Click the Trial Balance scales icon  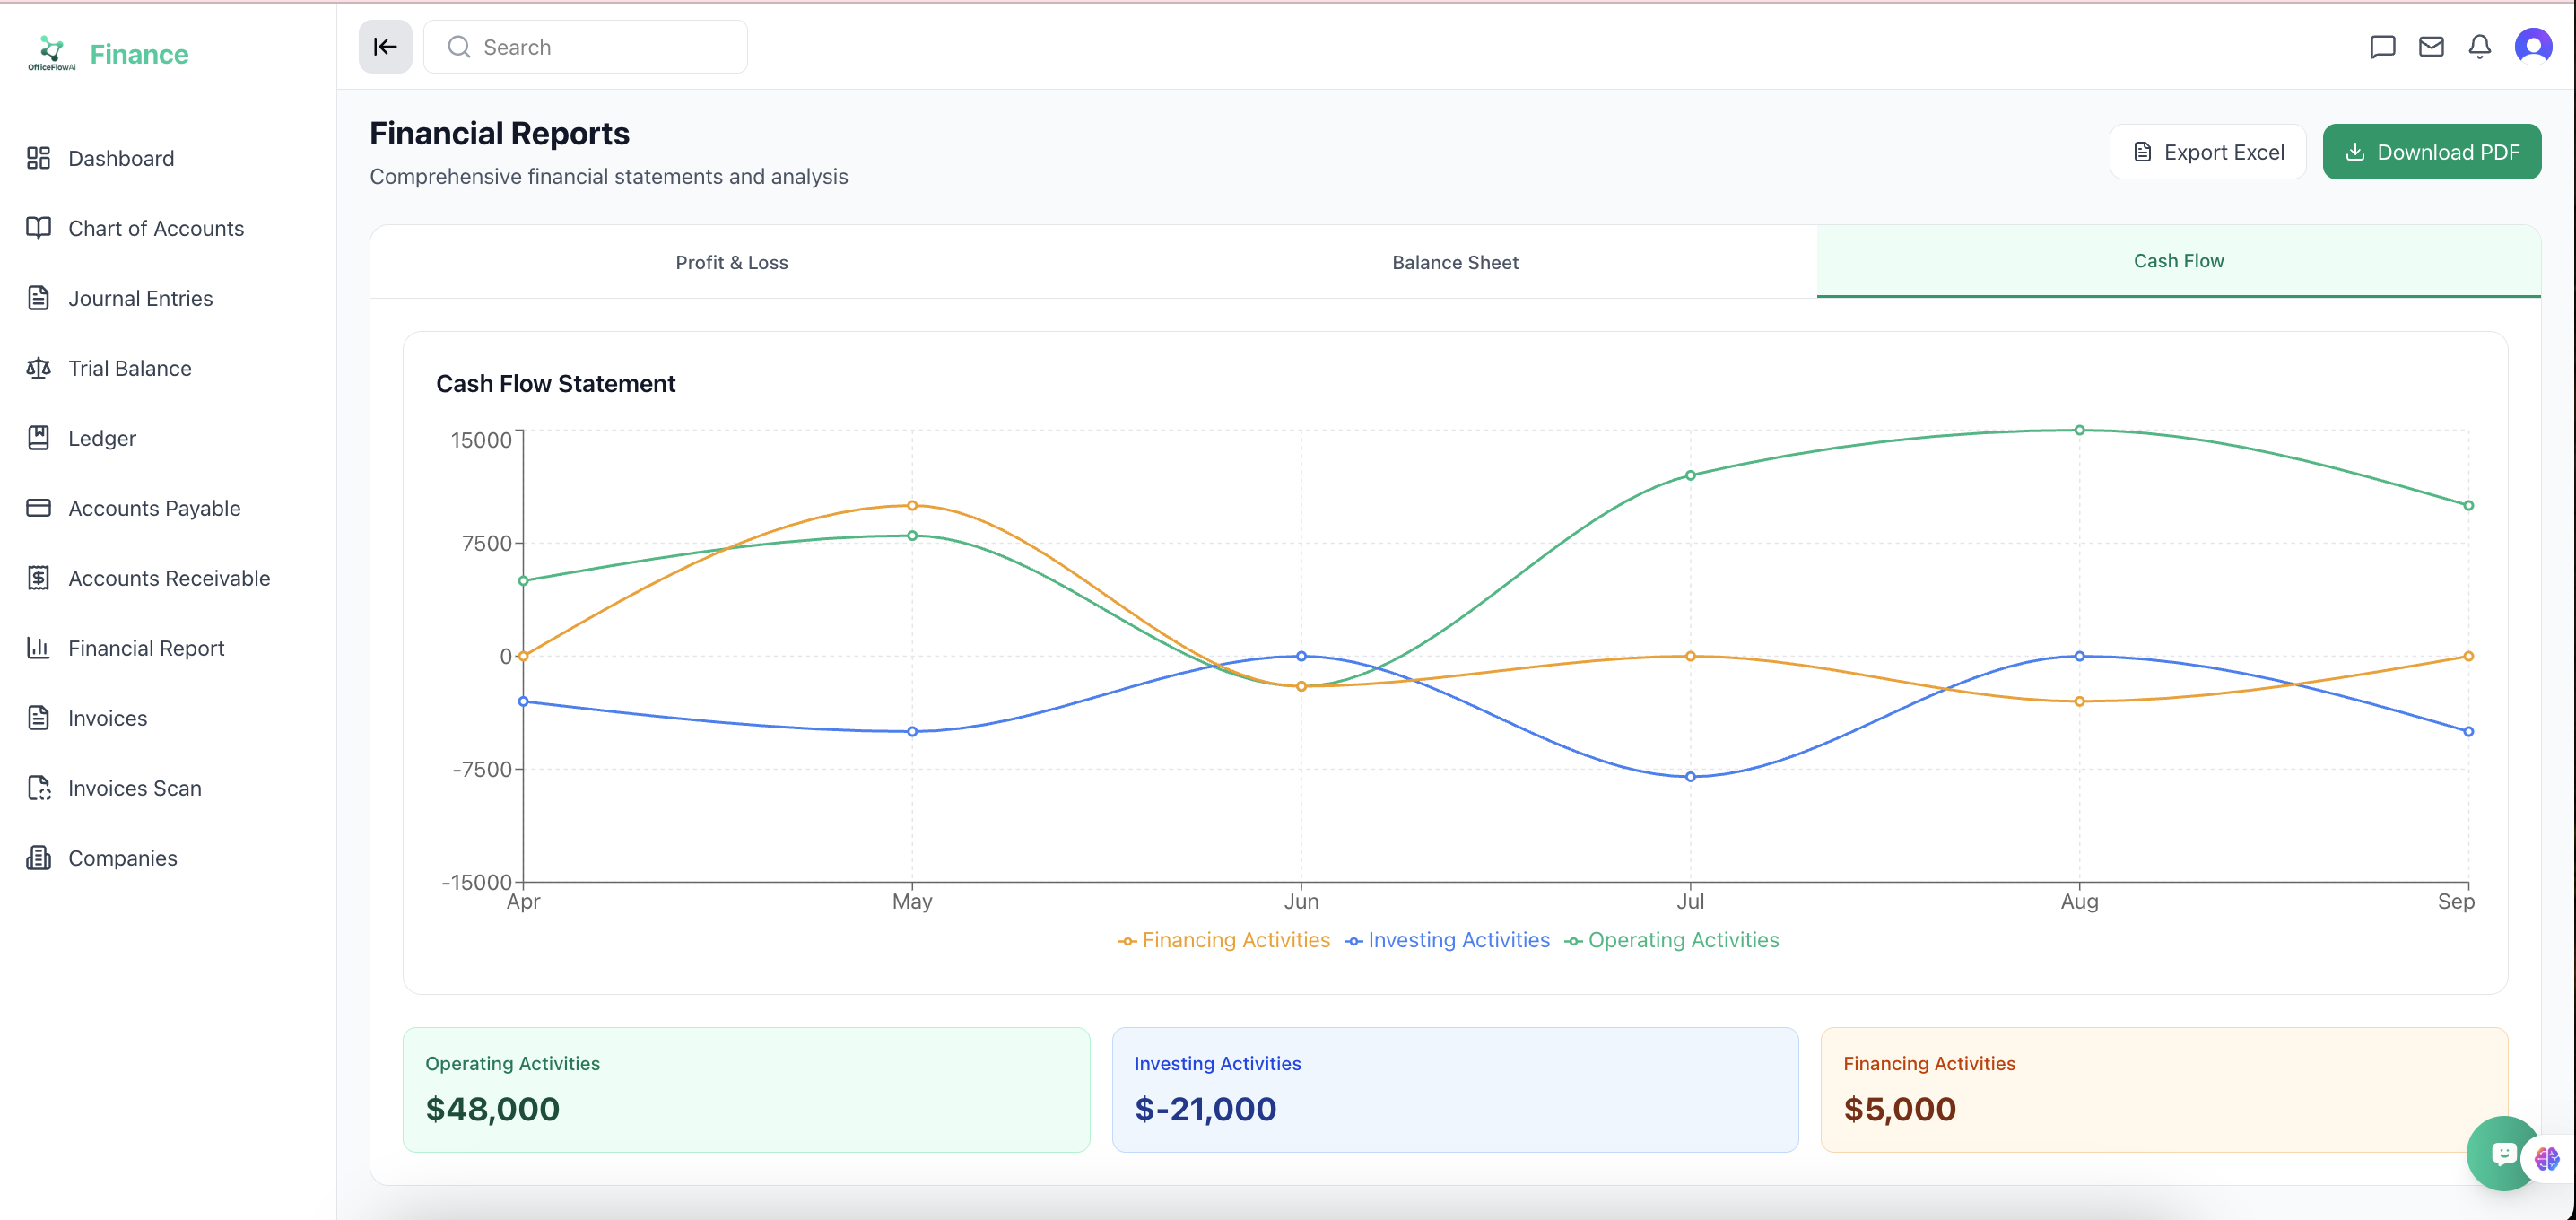pyautogui.click(x=38, y=368)
